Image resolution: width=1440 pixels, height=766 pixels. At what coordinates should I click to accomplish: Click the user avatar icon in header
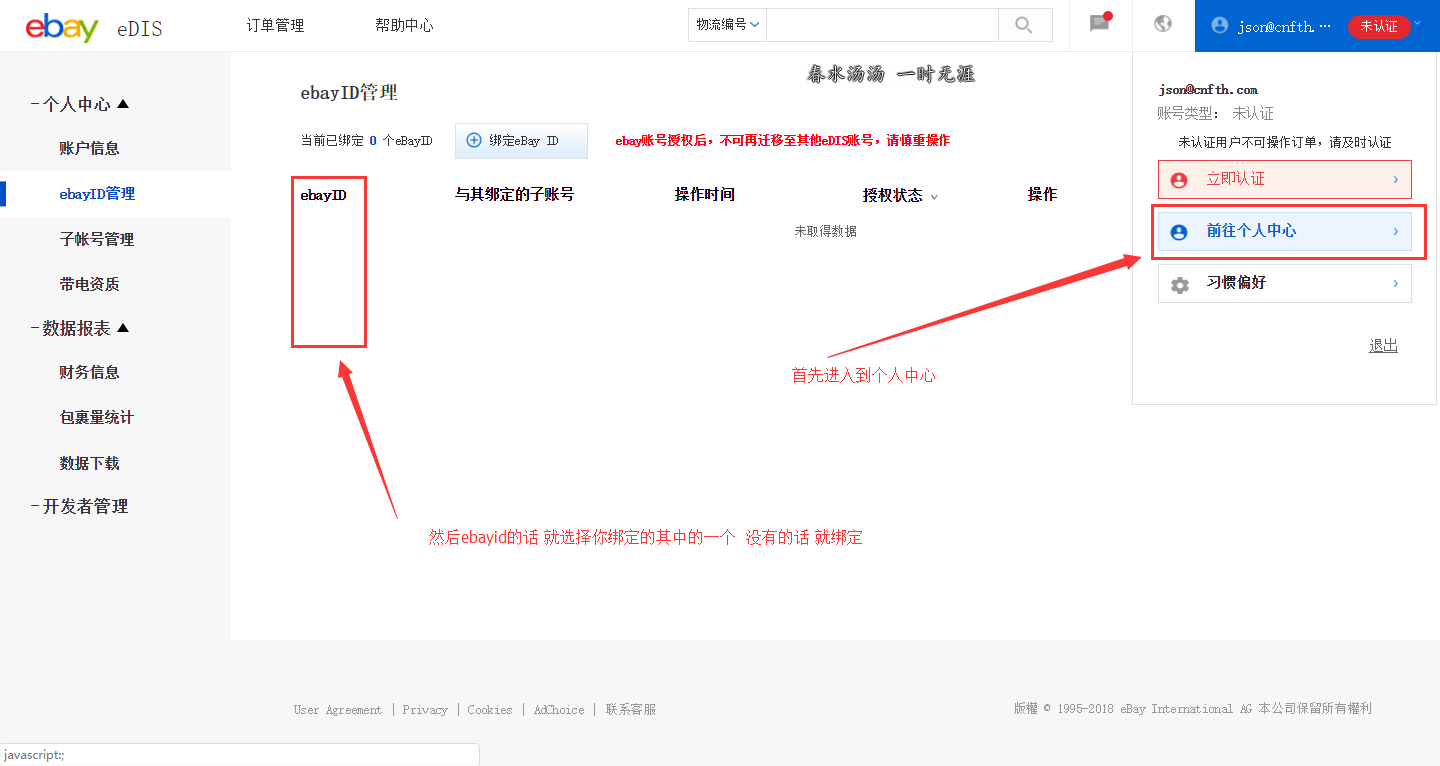click(1219, 26)
